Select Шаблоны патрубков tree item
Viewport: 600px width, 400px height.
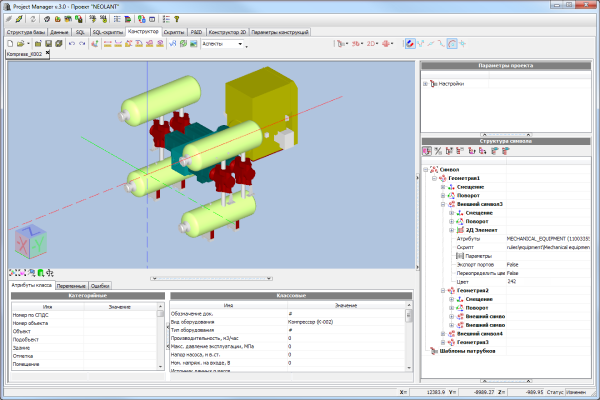coord(467,351)
